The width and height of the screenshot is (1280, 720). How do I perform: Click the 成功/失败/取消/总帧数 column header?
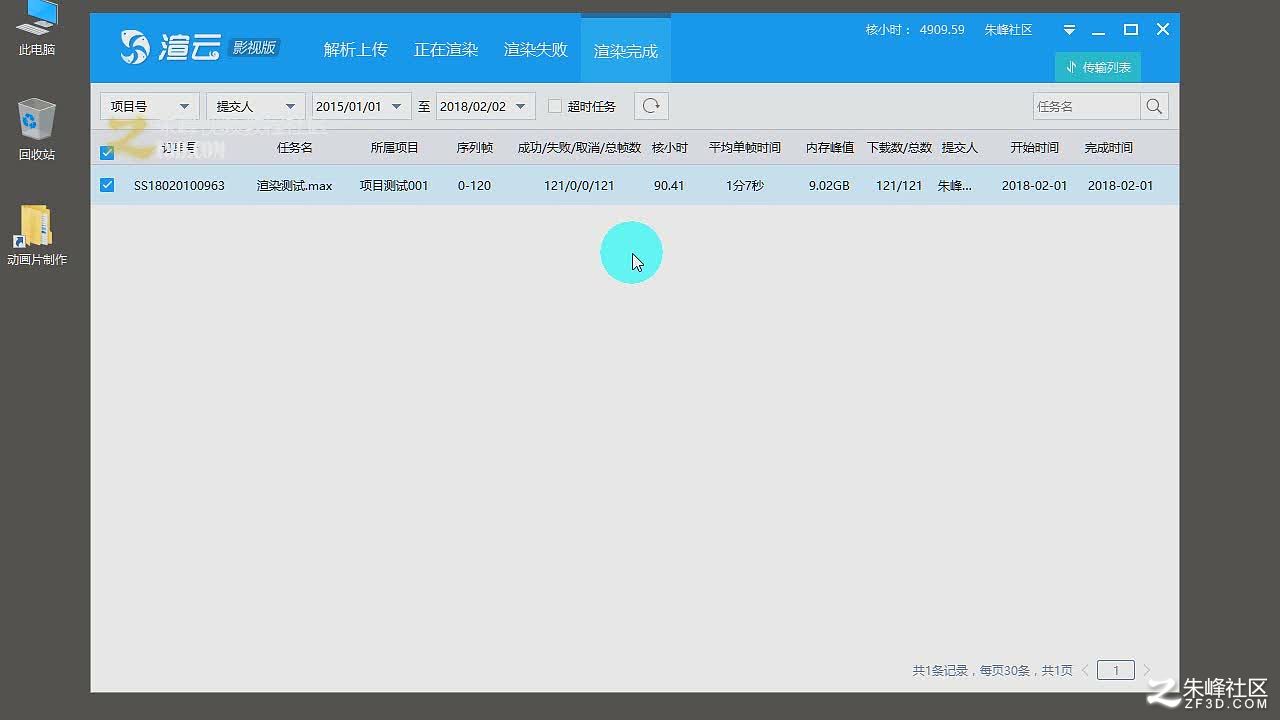coord(579,148)
